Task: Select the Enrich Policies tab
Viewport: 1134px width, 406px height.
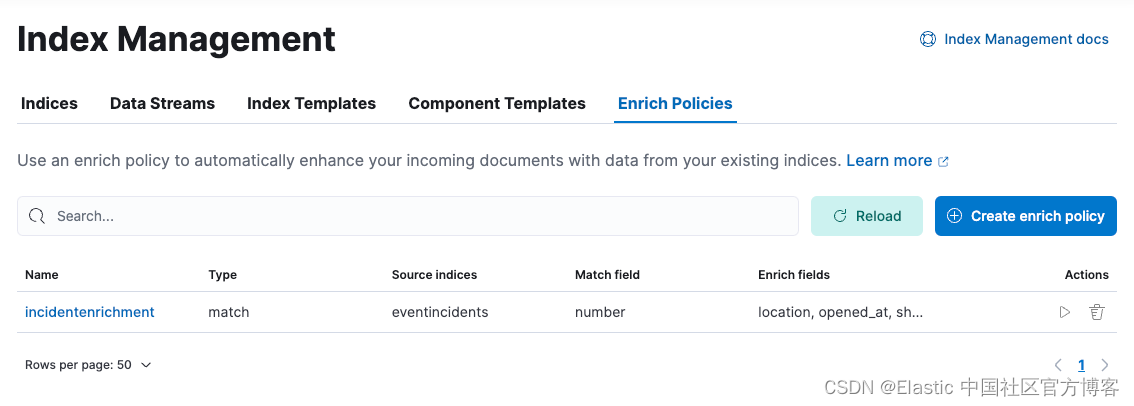Action: (x=675, y=103)
